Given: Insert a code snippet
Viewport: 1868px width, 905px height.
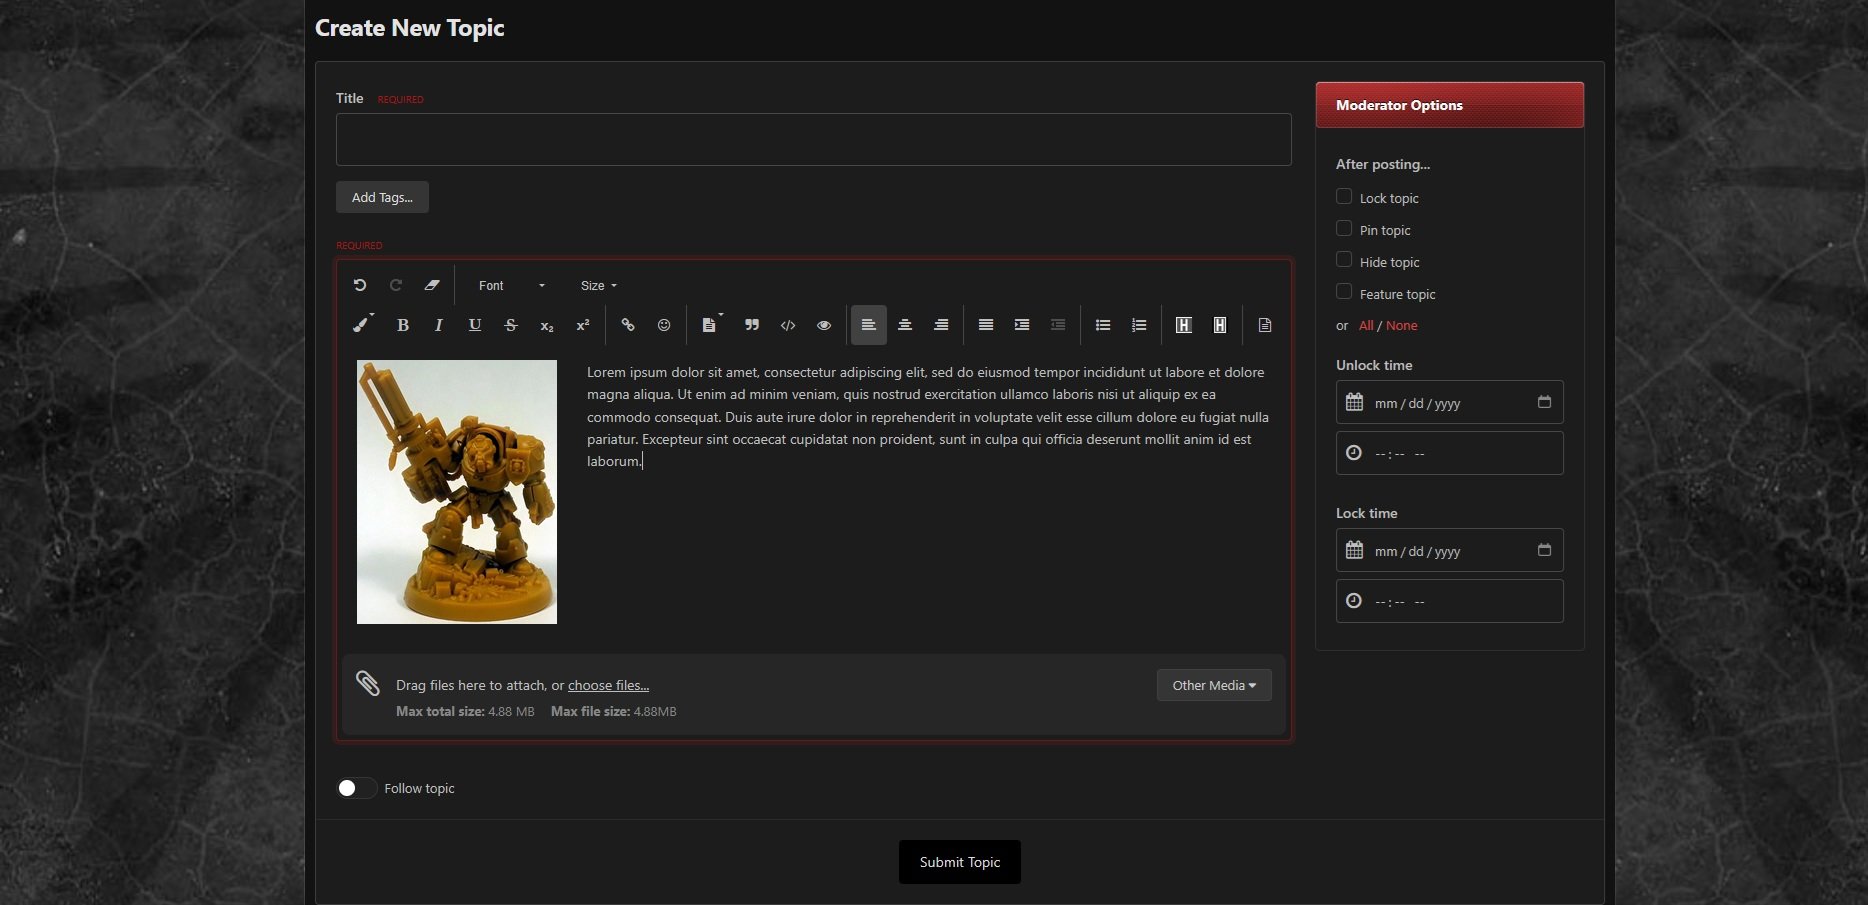Looking at the screenshot, I should click(x=788, y=325).
